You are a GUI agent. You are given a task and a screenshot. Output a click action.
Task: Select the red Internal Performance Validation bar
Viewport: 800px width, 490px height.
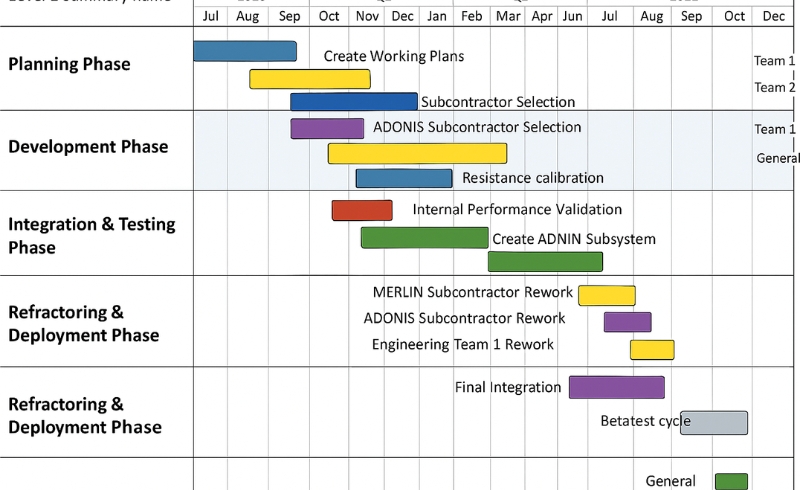tap(362, 210)
